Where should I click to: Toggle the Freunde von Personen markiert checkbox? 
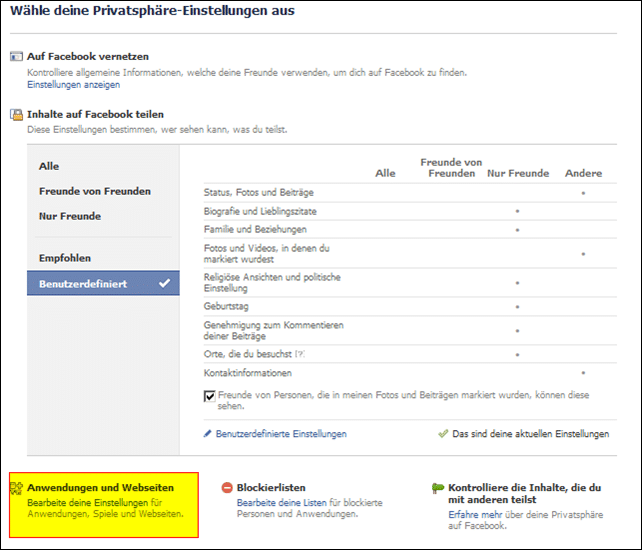[x=209, y=396]
